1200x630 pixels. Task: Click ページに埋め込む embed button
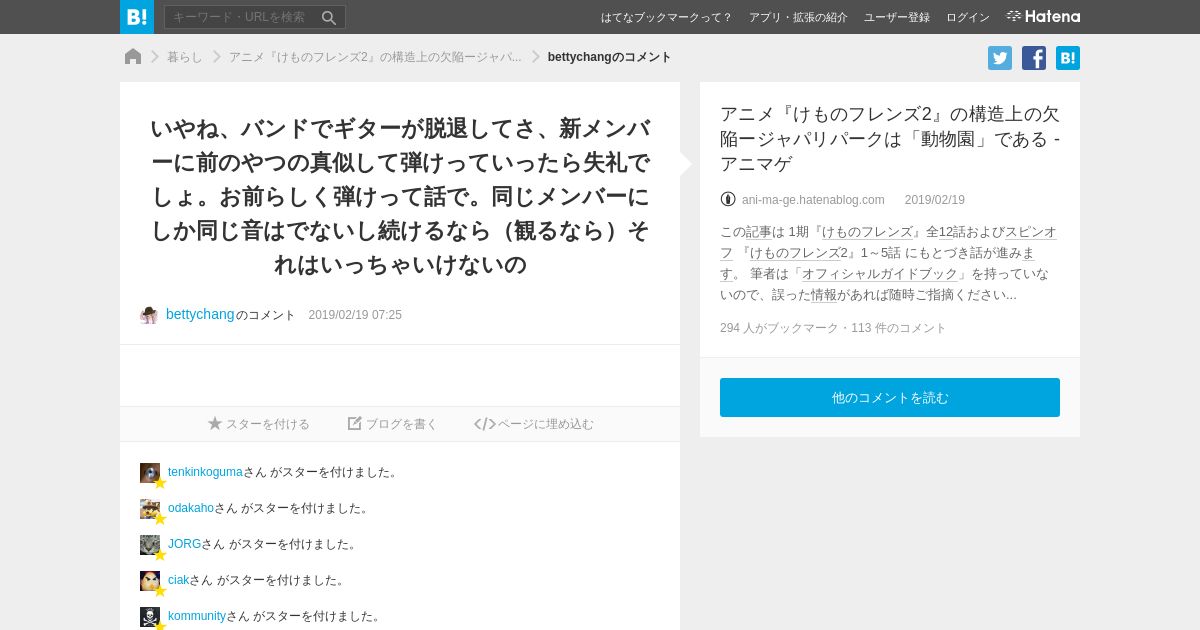tap(534, 424)
